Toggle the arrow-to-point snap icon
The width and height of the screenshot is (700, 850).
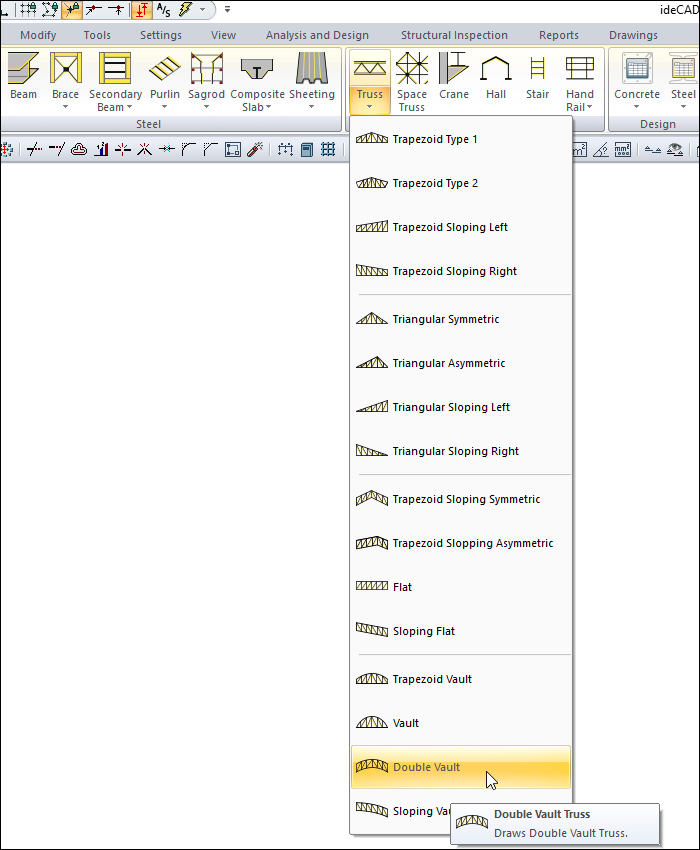(94, 9)
